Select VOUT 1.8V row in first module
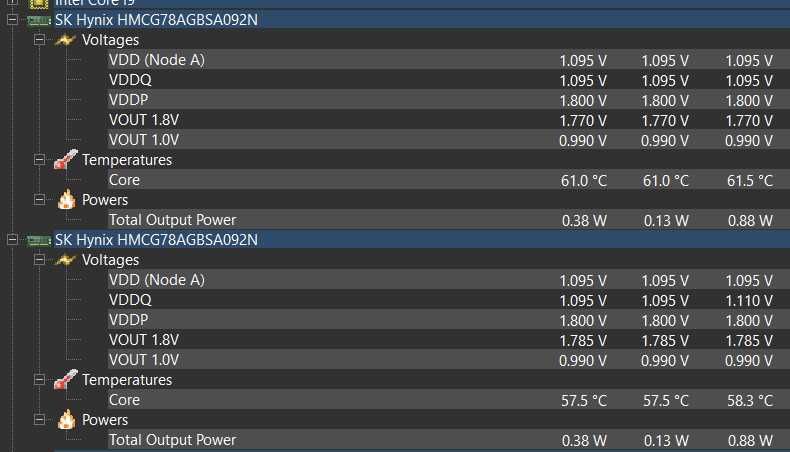The image size is (790, 452). [448, 120]
